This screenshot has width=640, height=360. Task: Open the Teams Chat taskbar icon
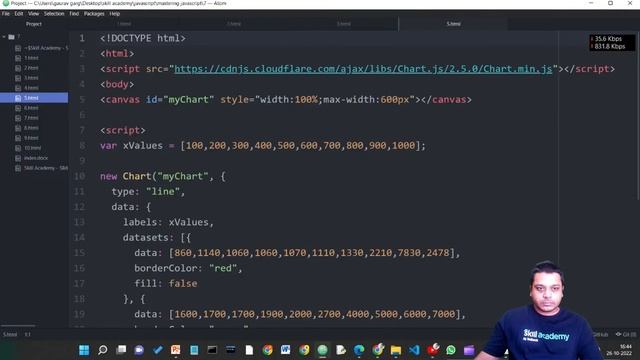pyautogui.click(x=139, y=350)
